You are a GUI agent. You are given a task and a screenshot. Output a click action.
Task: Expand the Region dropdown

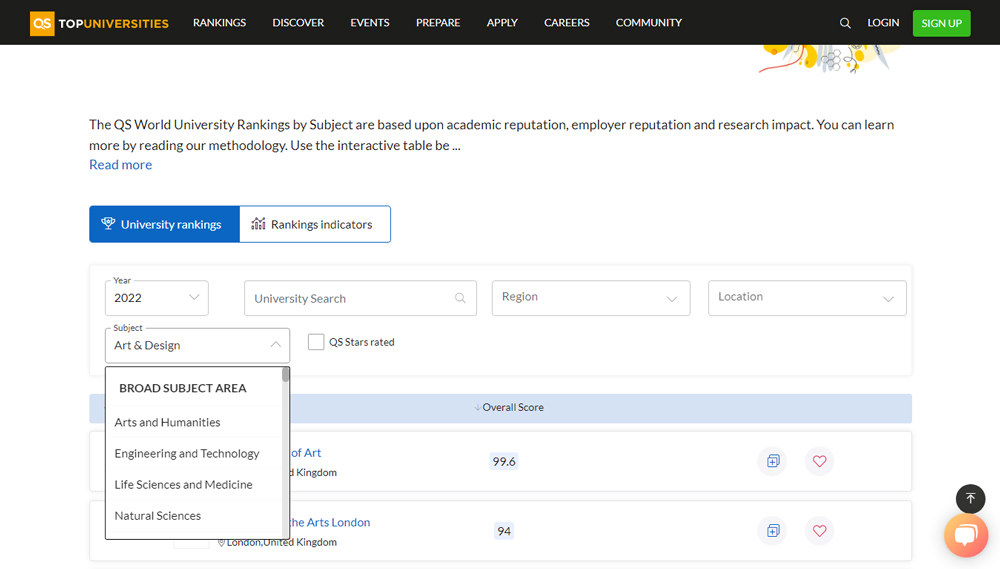tap(591, 298)
